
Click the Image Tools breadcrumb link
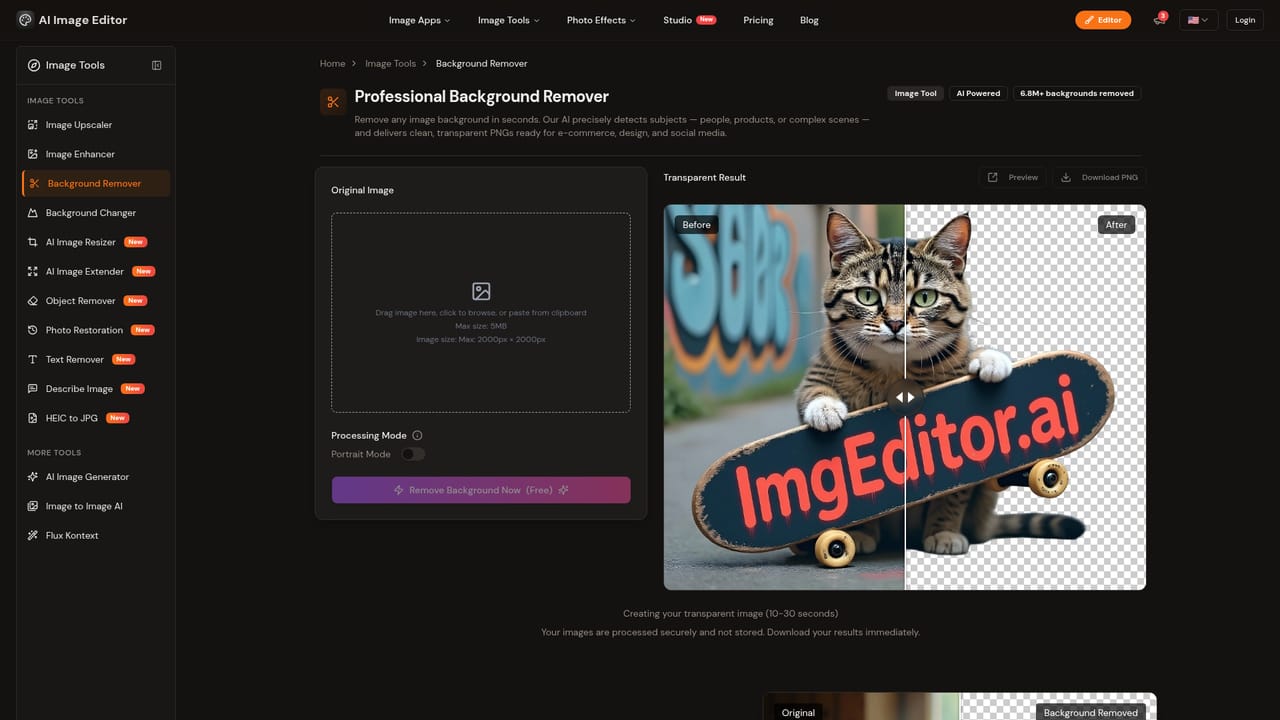pyautogui.click(x=390, y=64)
